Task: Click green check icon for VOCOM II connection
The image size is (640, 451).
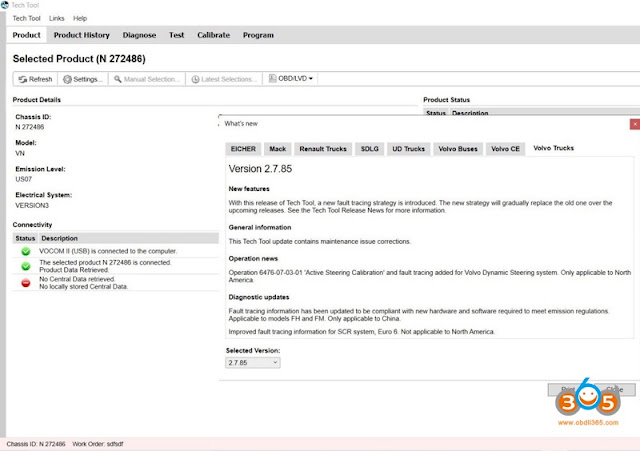Action: coord(26,251)
